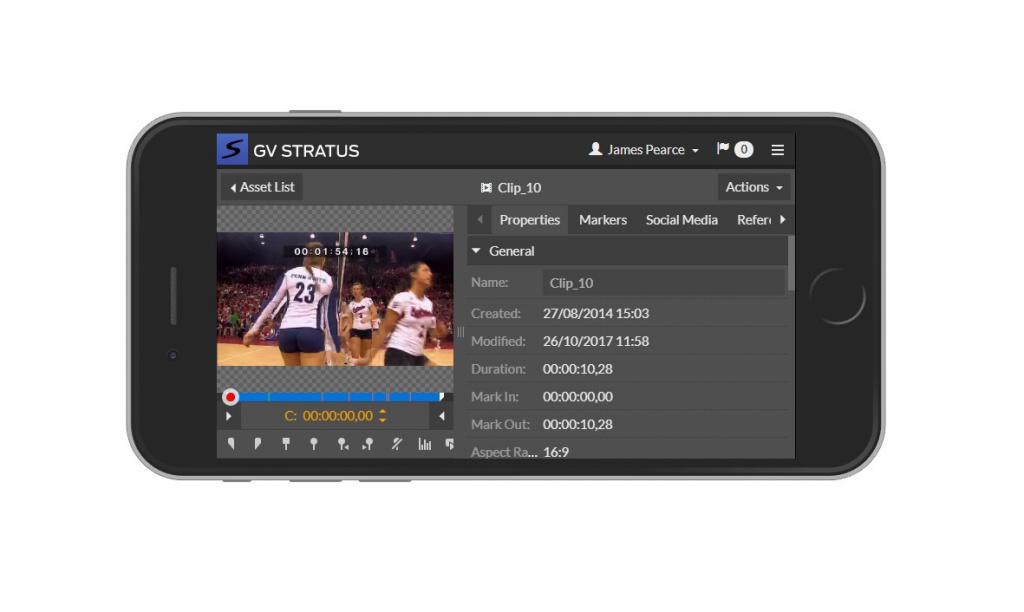Click the rightmost partly hidden toolbar icon
The height and width of the screenshot is (612, 1024).
[x=449, y=444]
